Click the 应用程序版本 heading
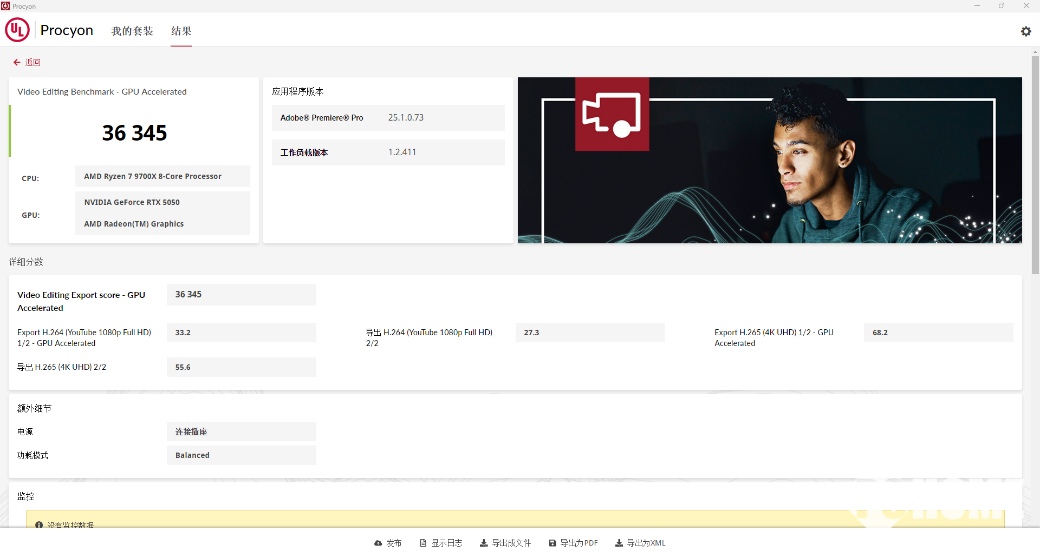This screenshot has height=558, width=1040. [x=298, y=92]
